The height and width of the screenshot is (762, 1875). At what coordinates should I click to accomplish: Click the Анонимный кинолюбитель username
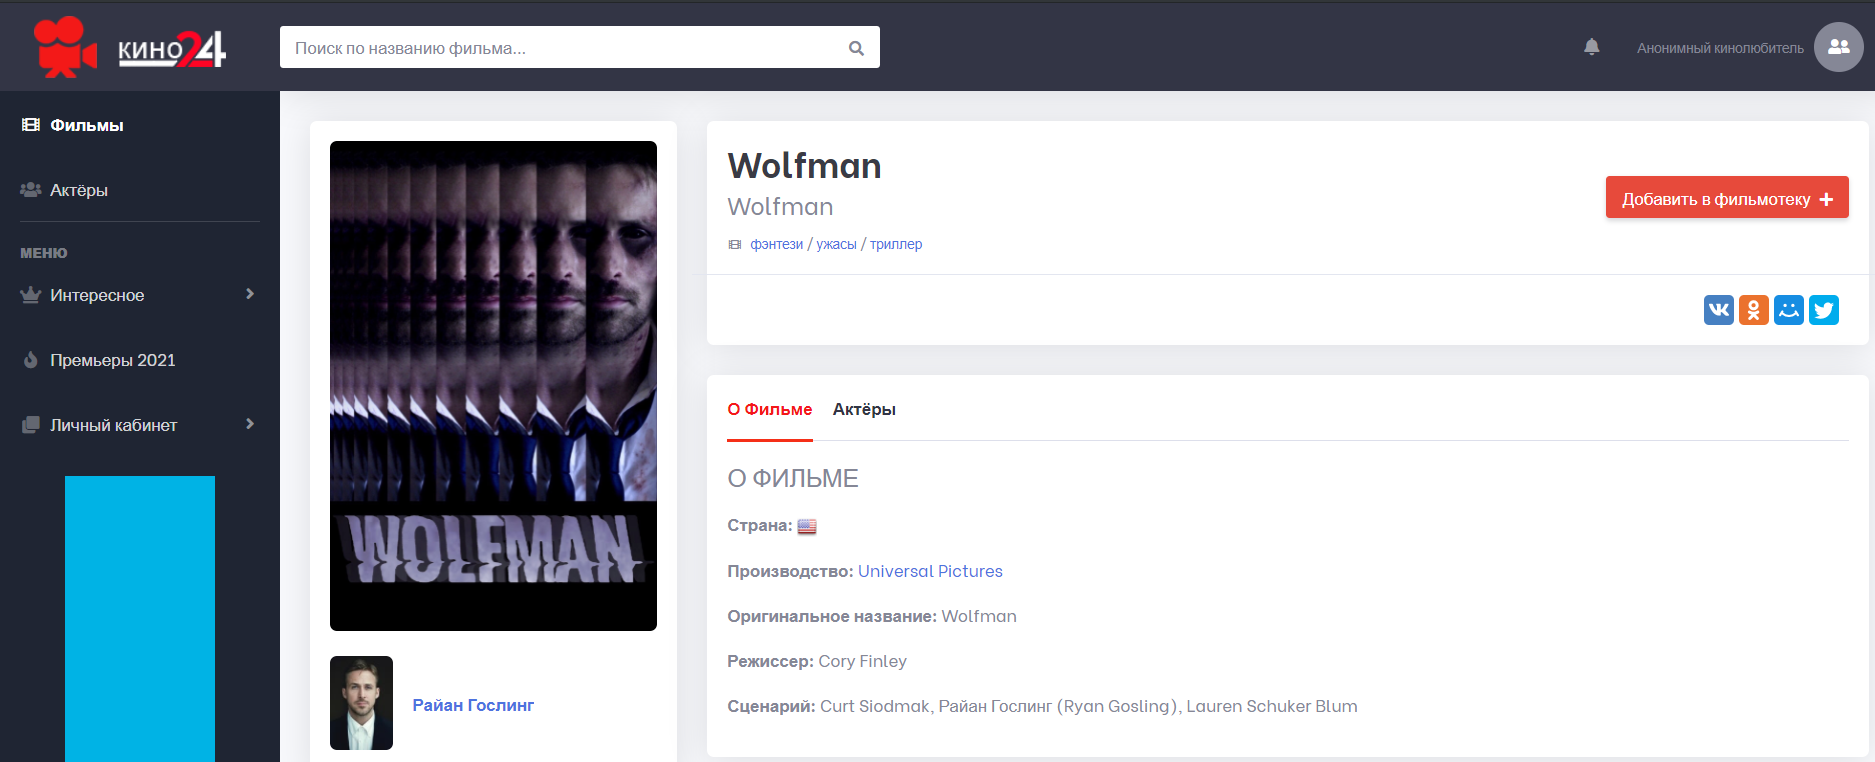click(1720, 48)
